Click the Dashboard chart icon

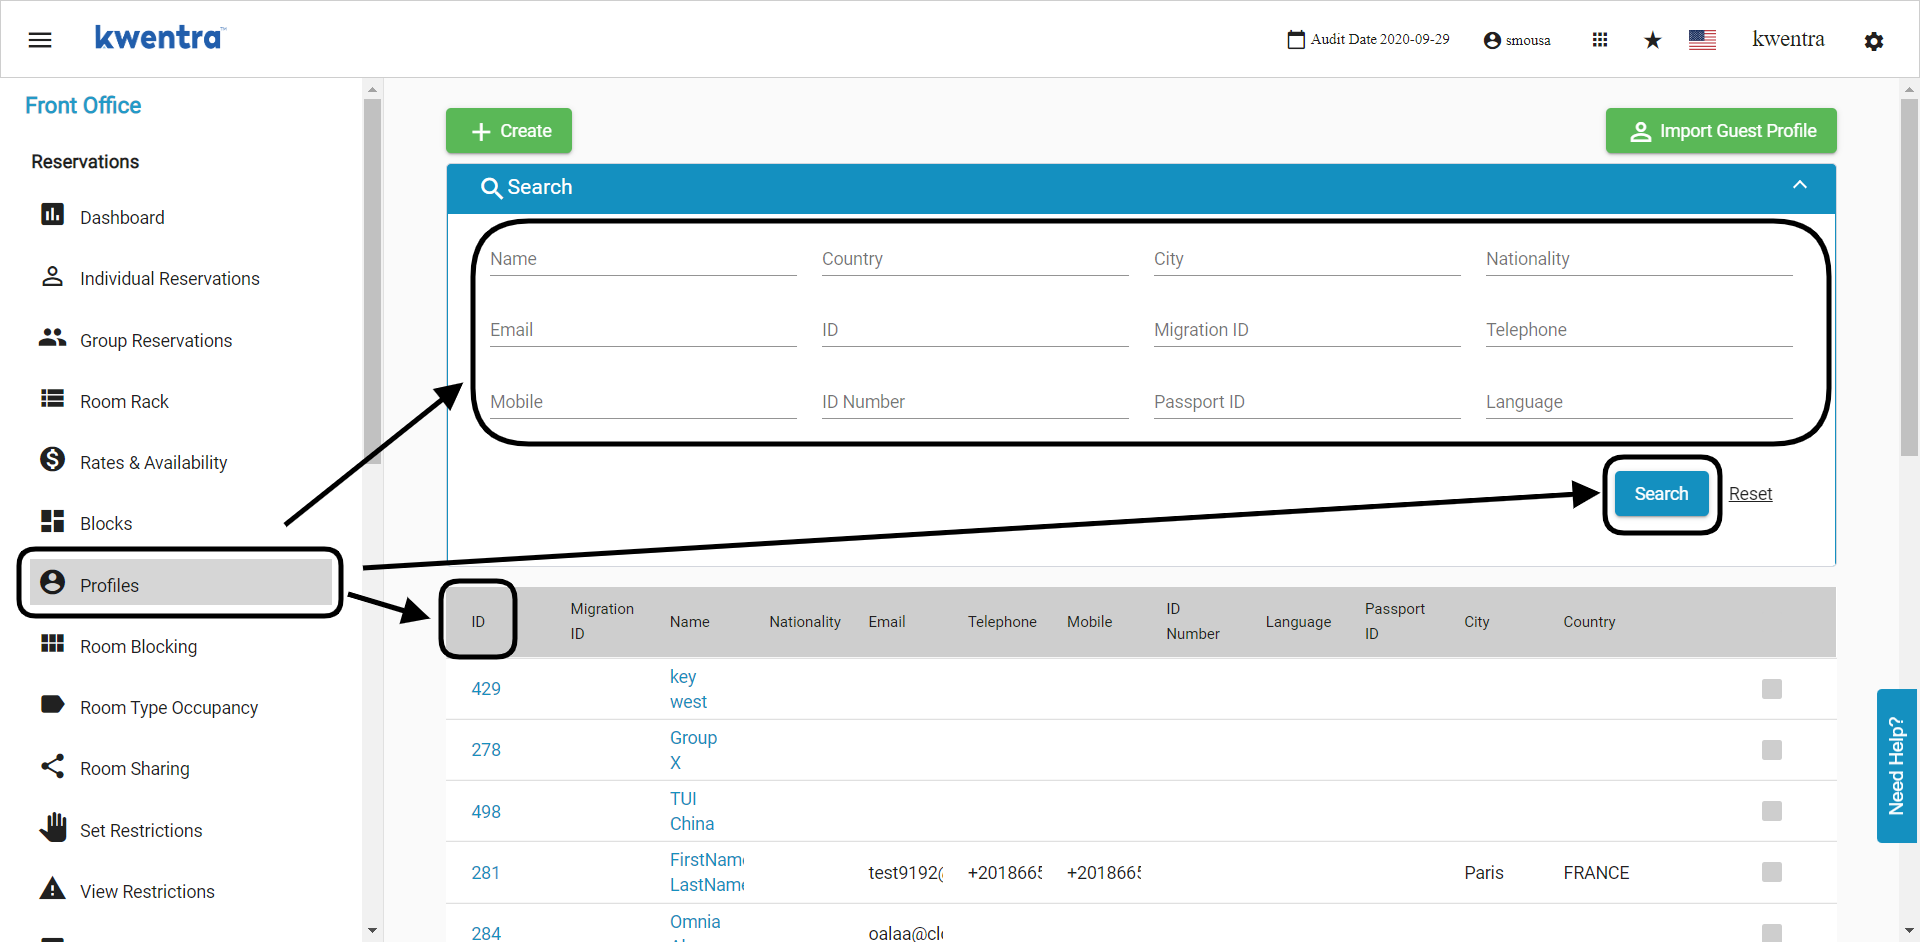tap(52, 215)
